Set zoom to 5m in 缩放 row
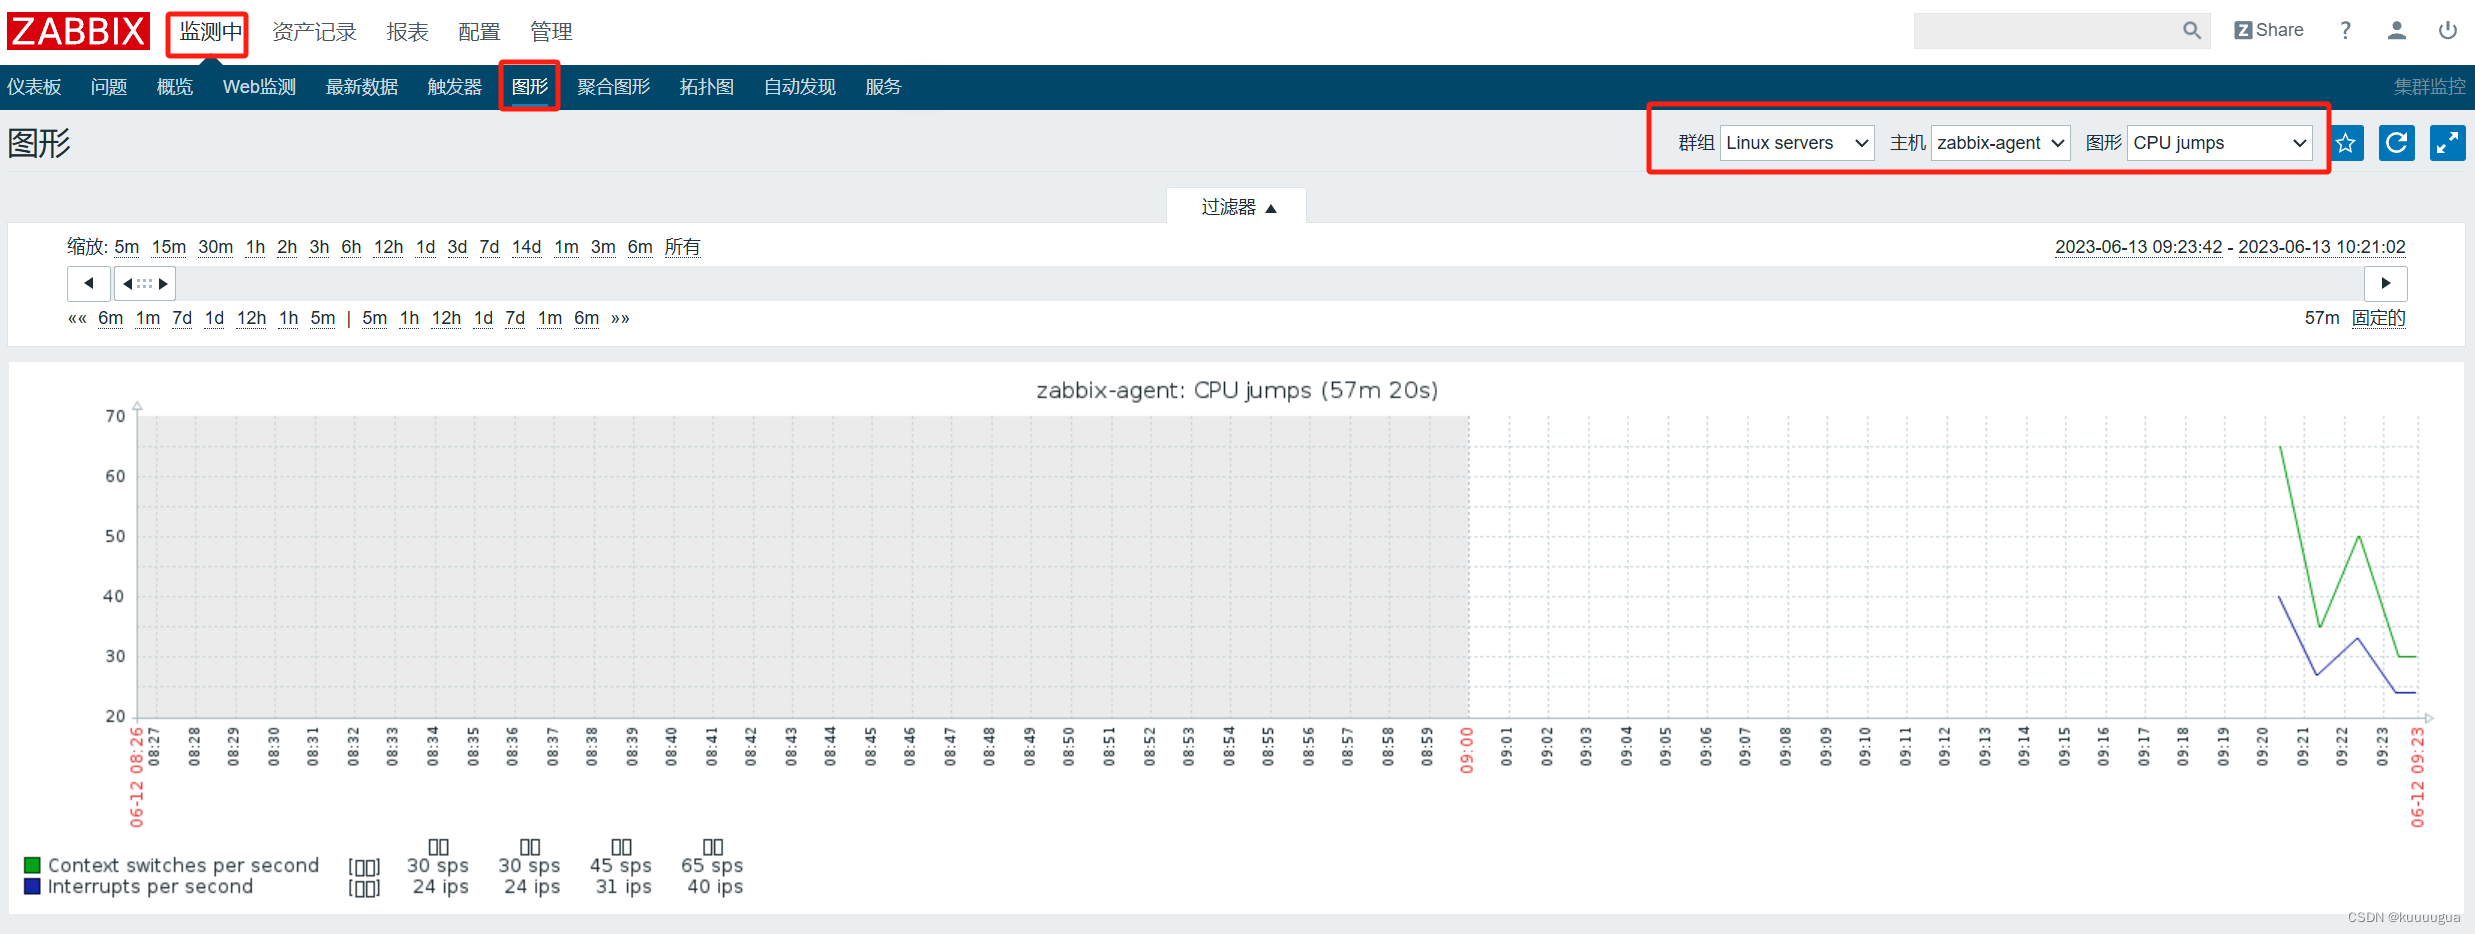Image resolution: width=2475 pixels, height=934 pixels. coord(127,247)
